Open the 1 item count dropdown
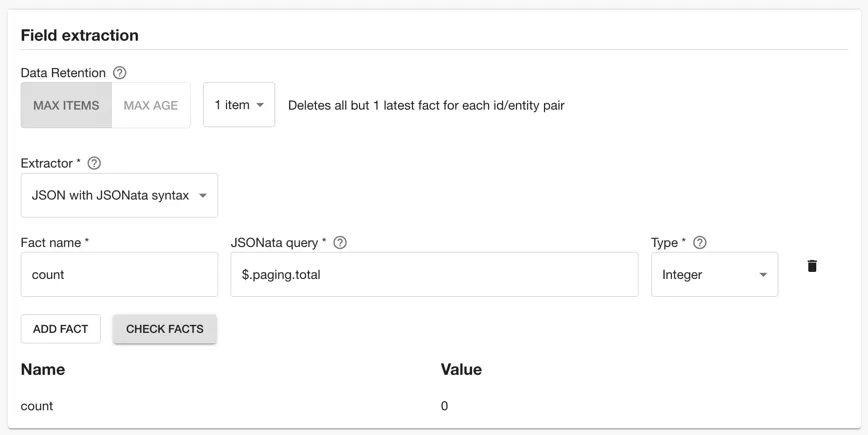The image size is (868, 435). 239,105
